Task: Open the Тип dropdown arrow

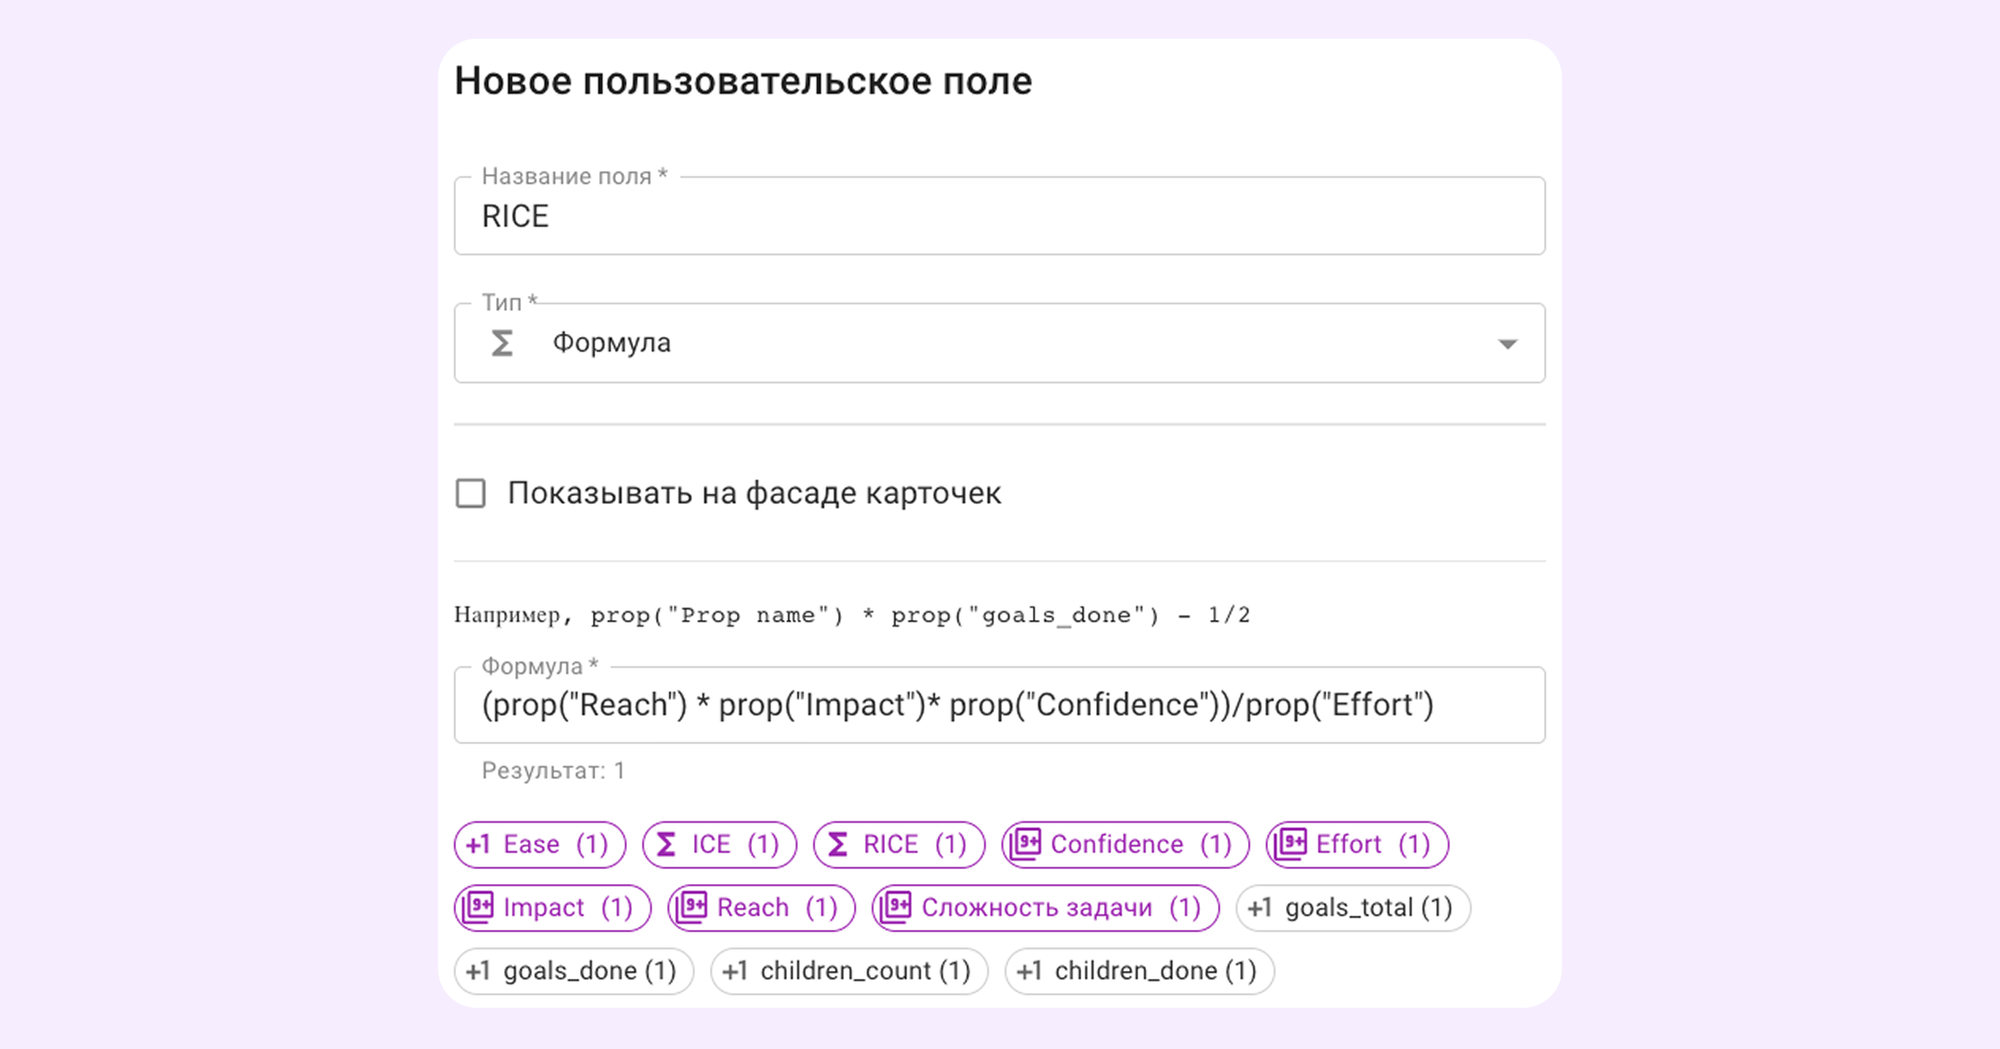Action: (1507, 344)
